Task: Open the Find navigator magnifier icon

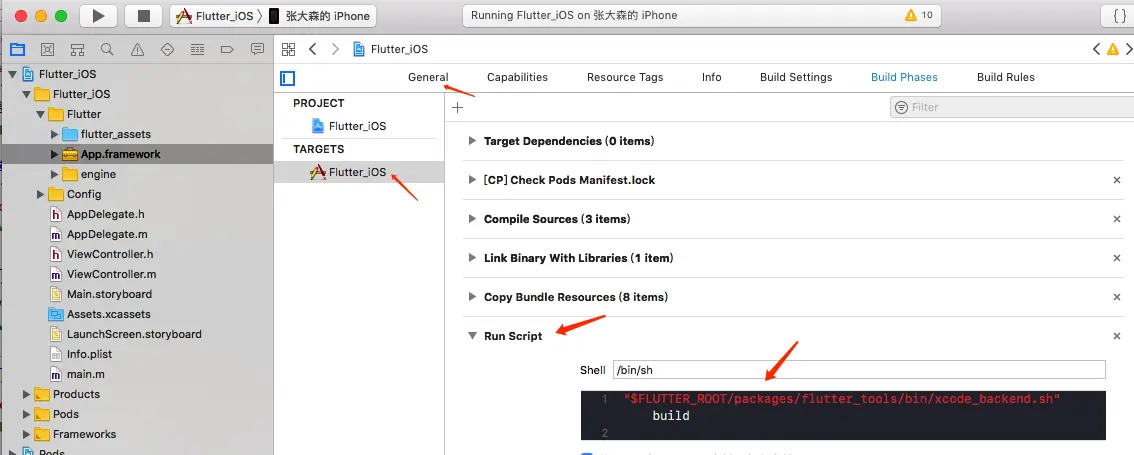Action: coord(107,49)
